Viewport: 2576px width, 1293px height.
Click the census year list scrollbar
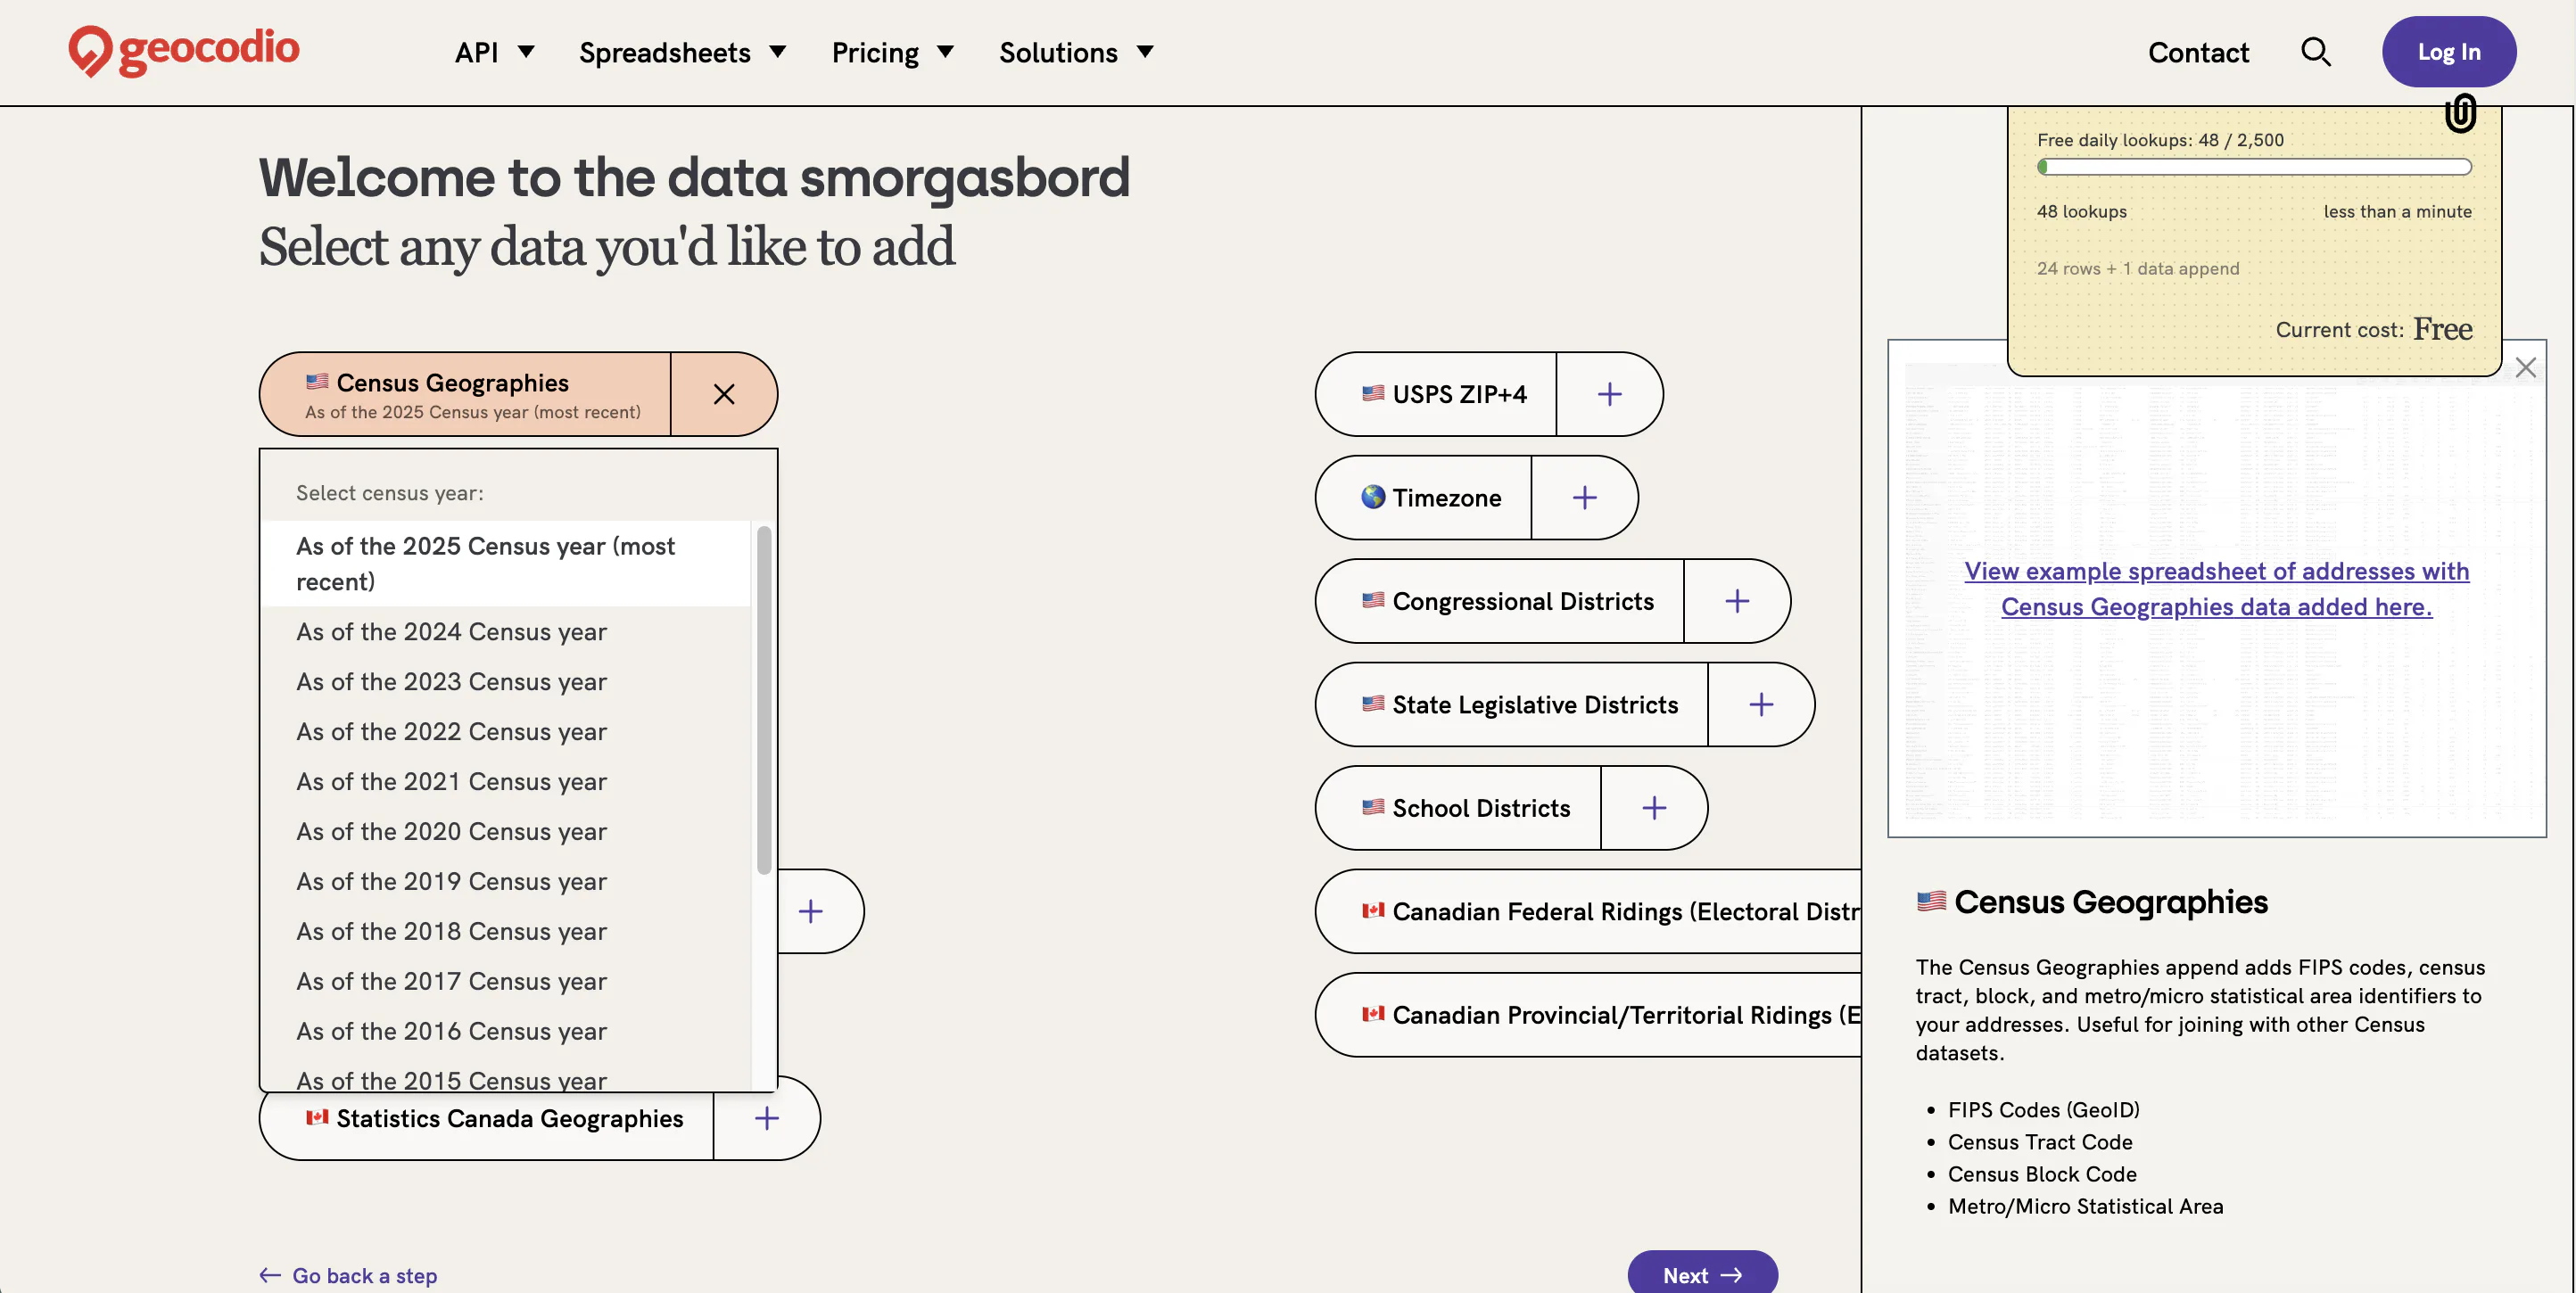click(764, 700)
